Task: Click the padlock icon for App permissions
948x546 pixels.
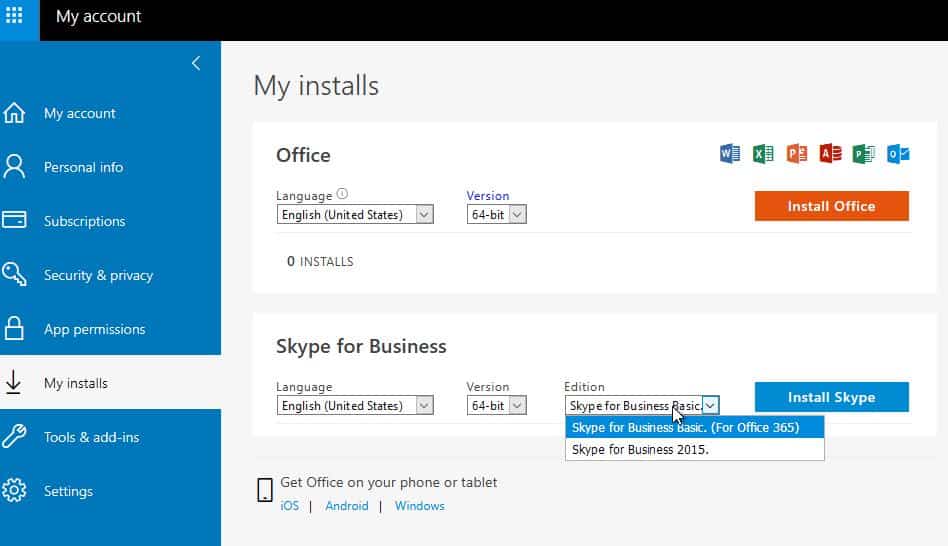Action: [14, 328]
